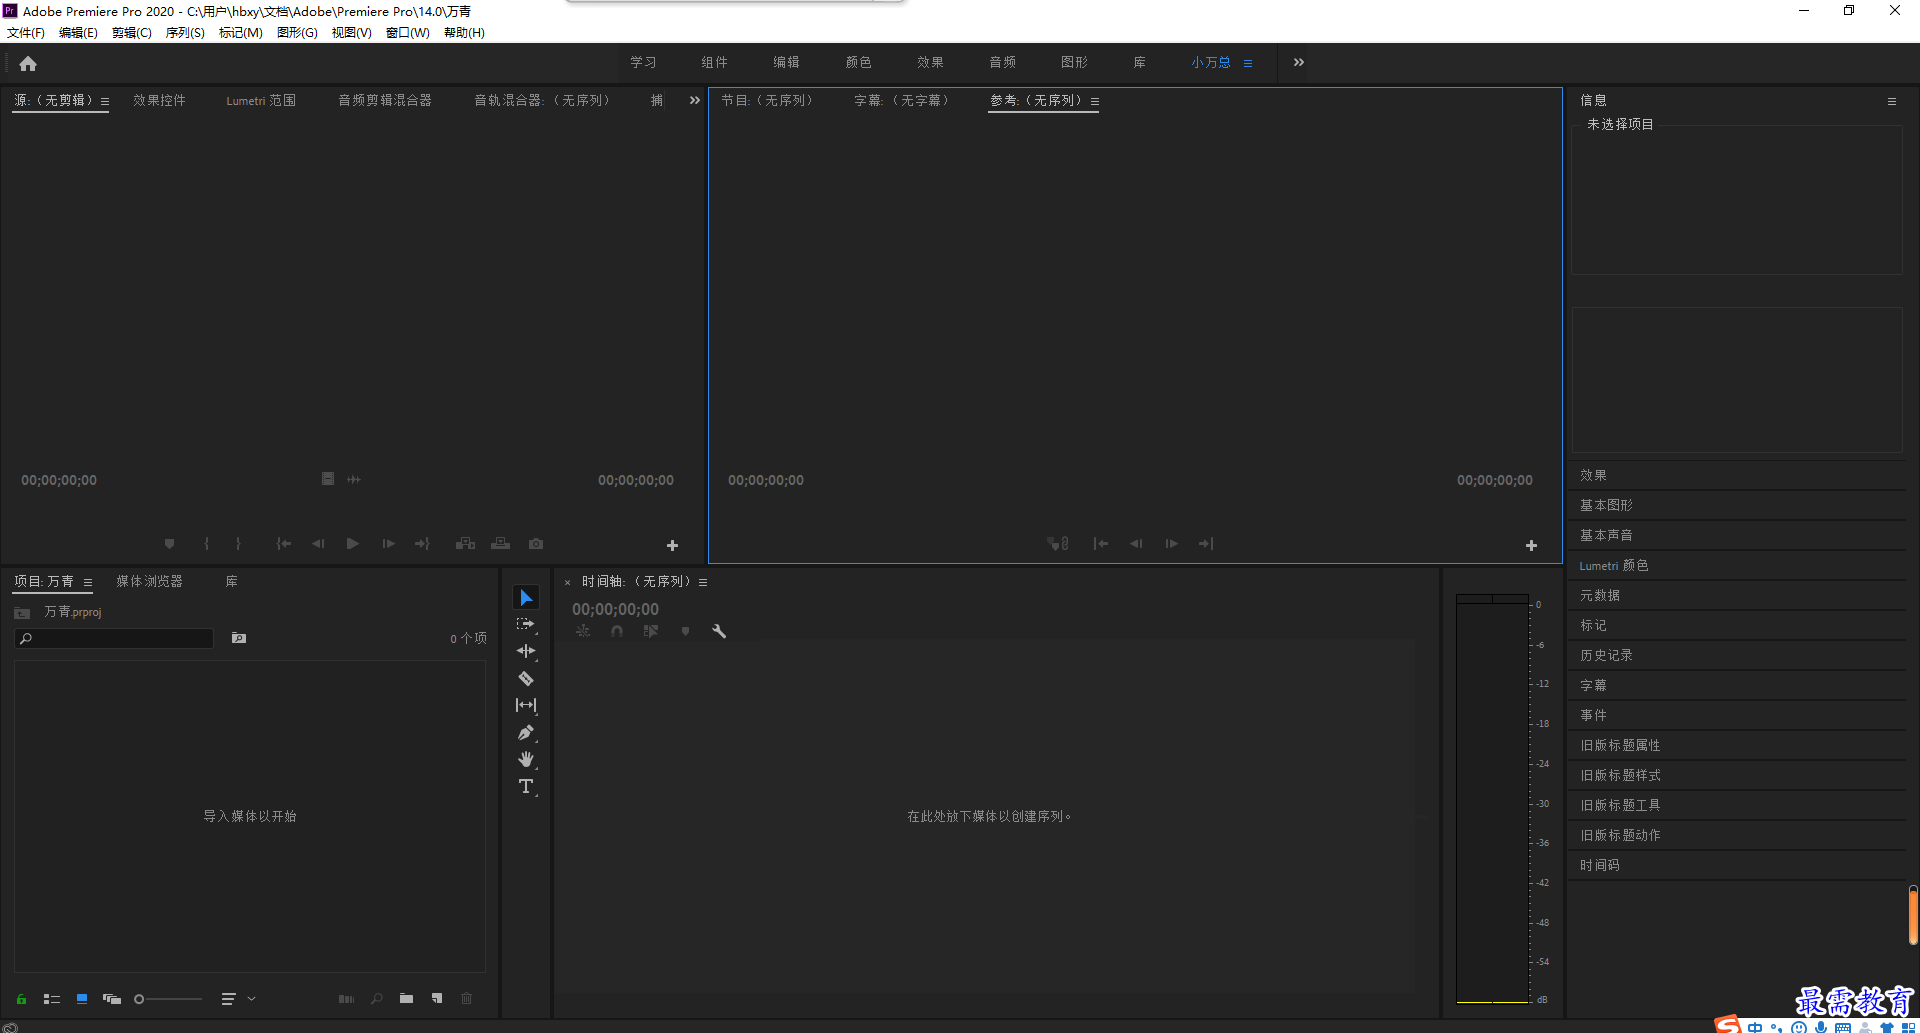Open the 窗口(W) menu

(x=408, y=33)
